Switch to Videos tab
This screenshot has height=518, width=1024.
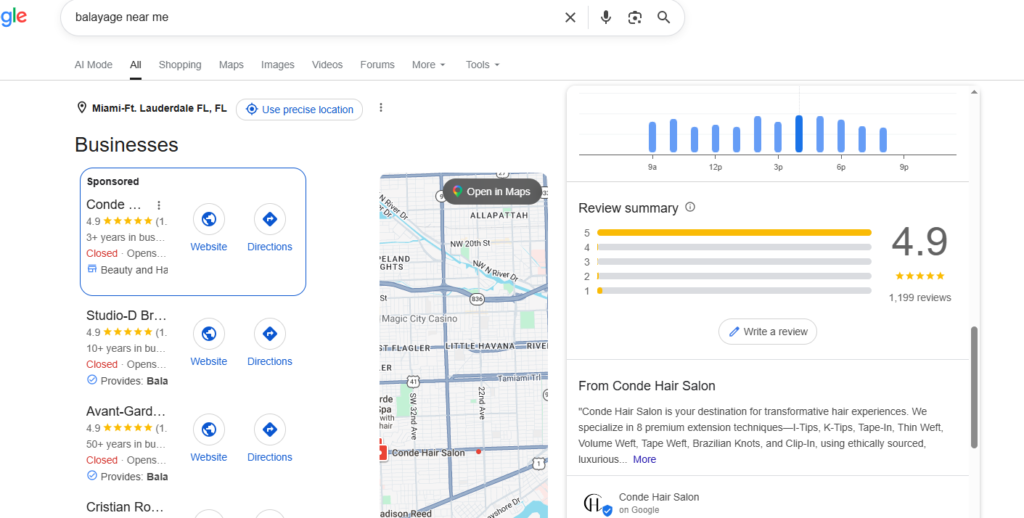[327, 65]
